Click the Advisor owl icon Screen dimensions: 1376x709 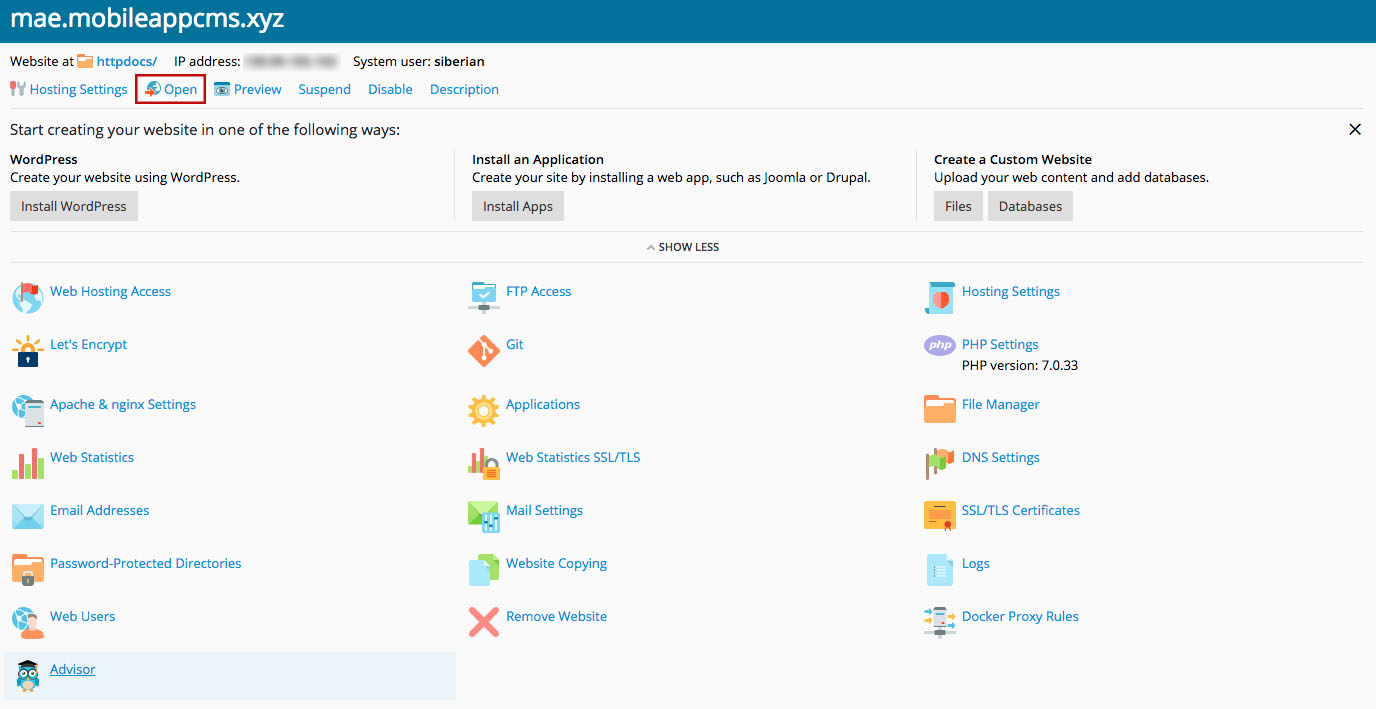coord(27,675)
